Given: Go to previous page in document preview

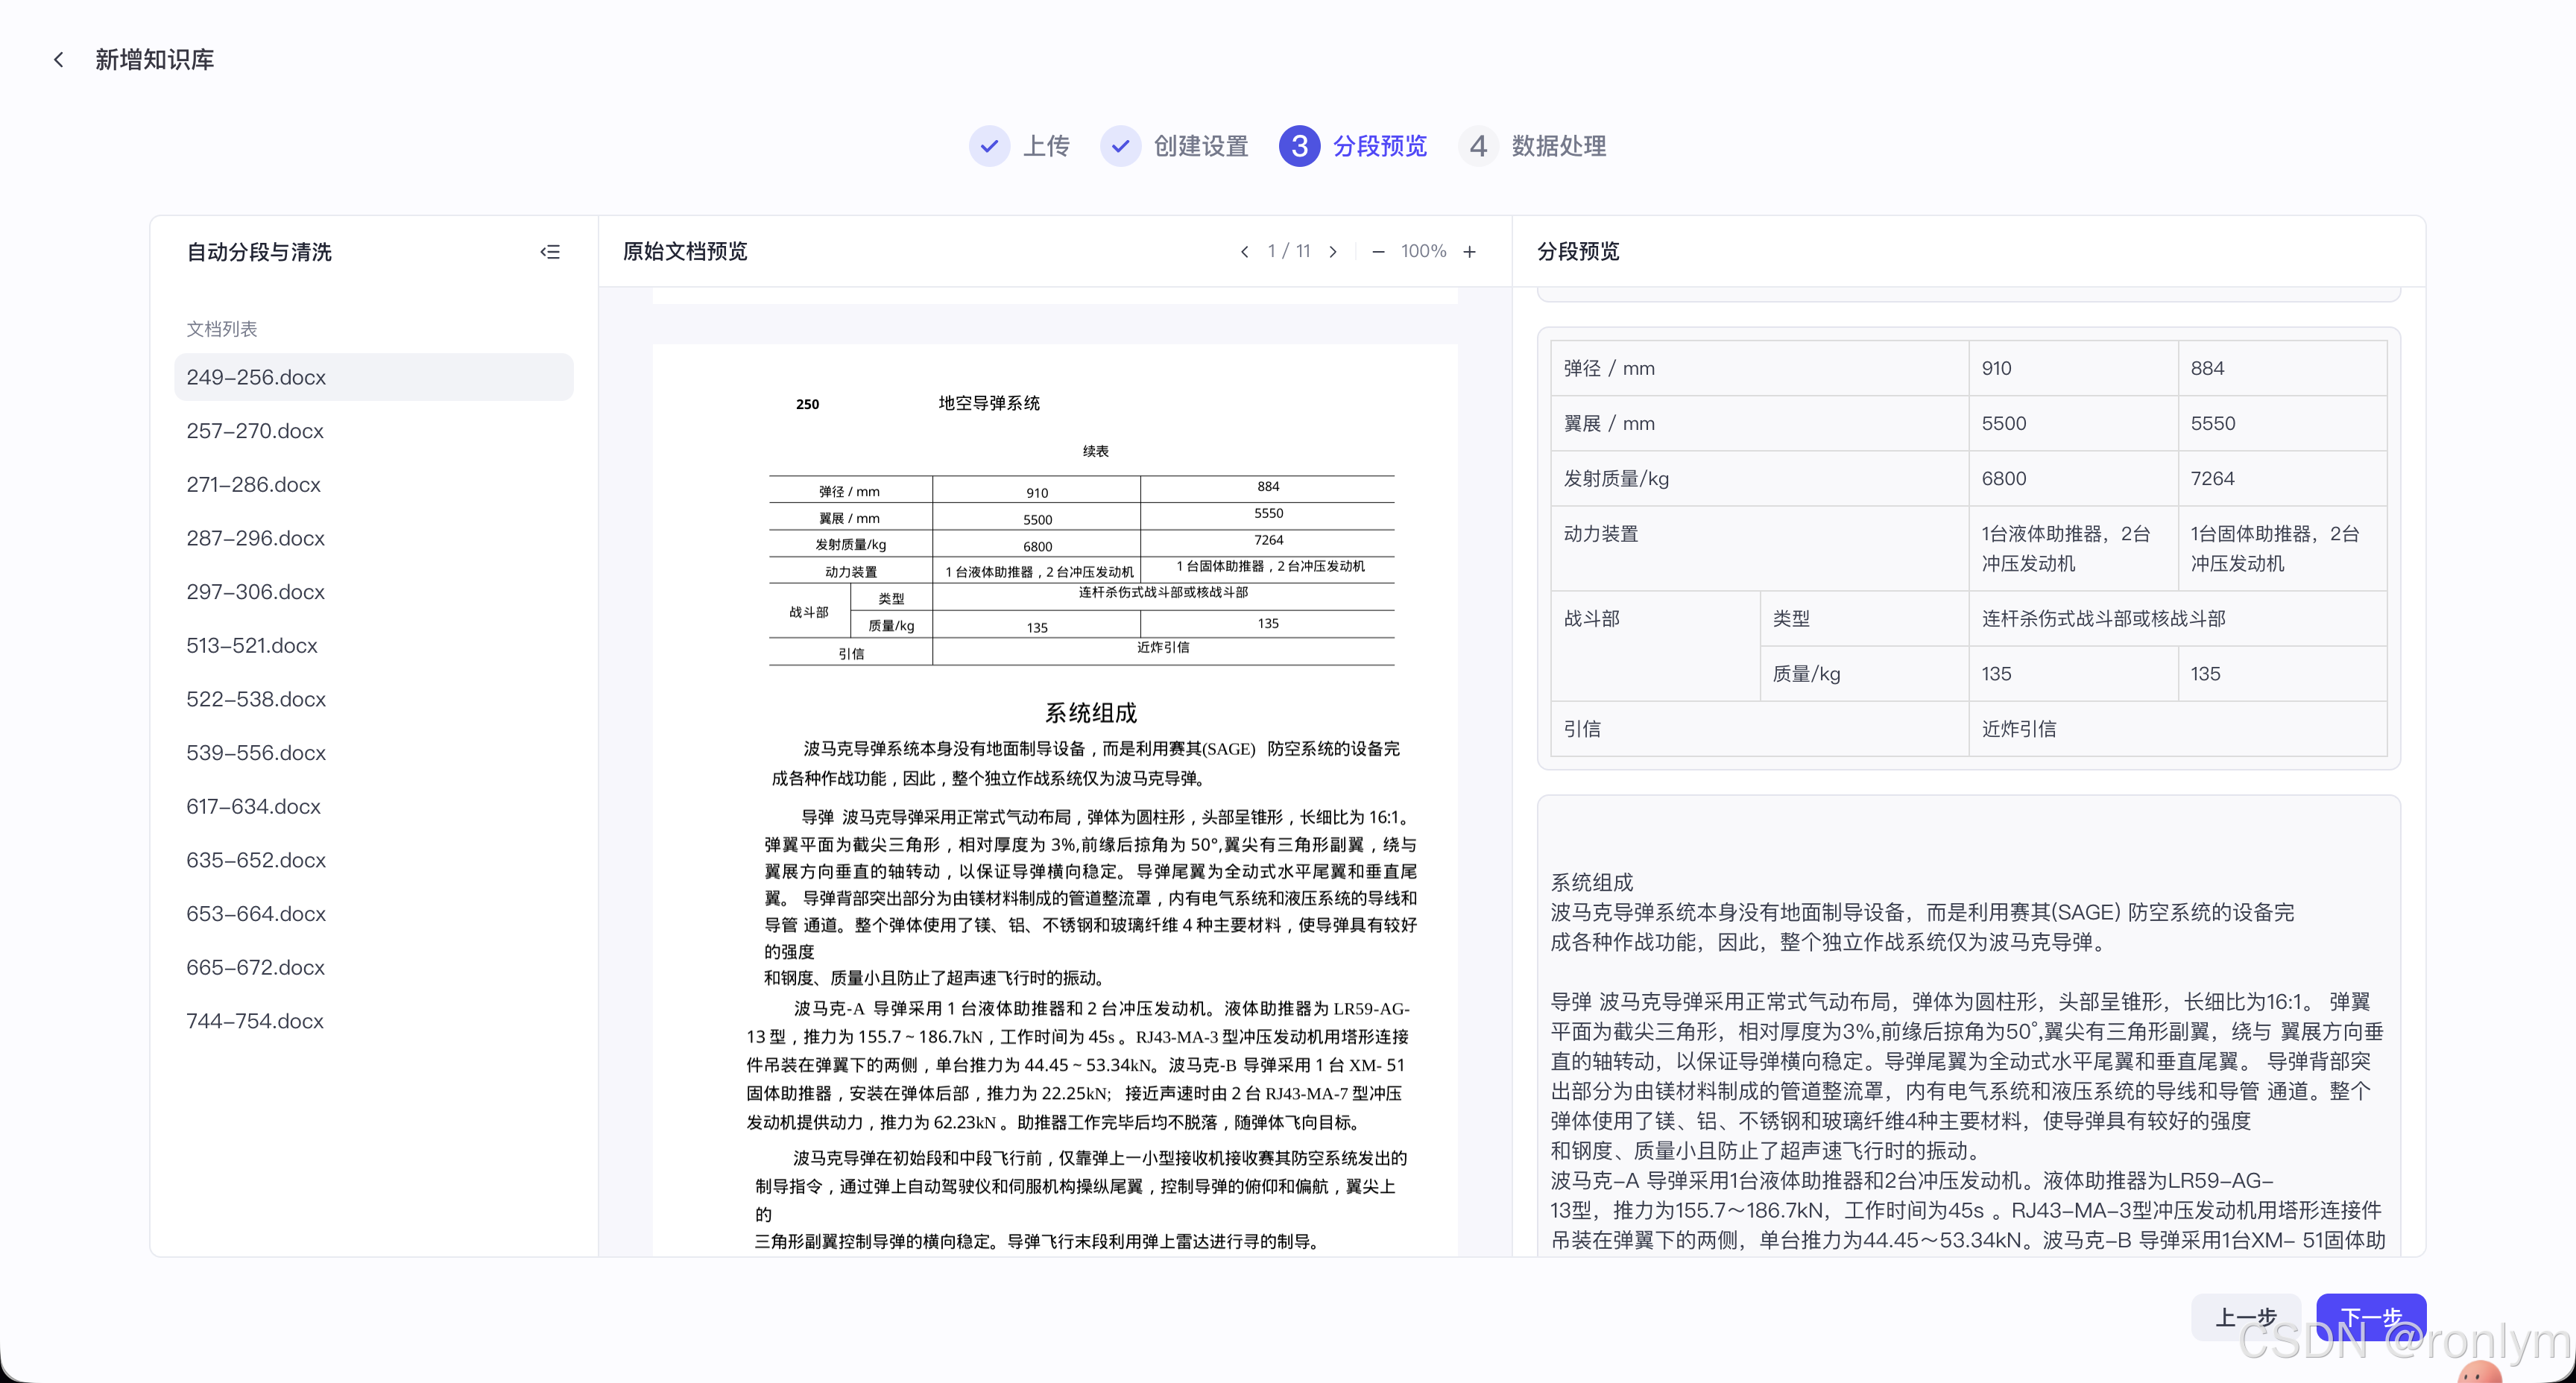Looking at the screenshot, I should [x=1244, y=252].
